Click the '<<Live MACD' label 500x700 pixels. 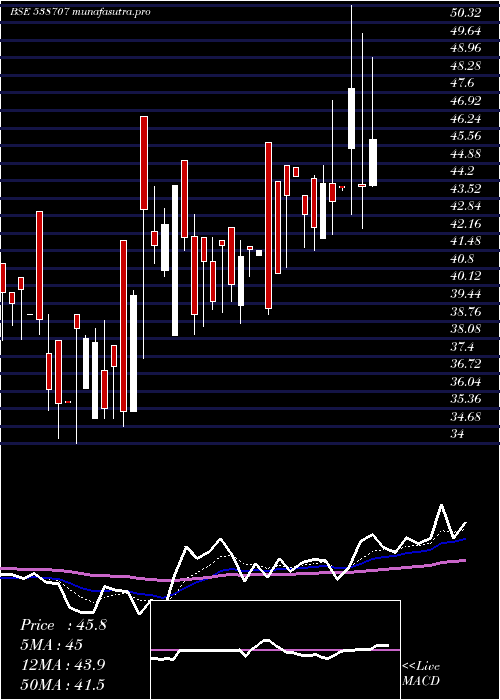pos(421,674)
